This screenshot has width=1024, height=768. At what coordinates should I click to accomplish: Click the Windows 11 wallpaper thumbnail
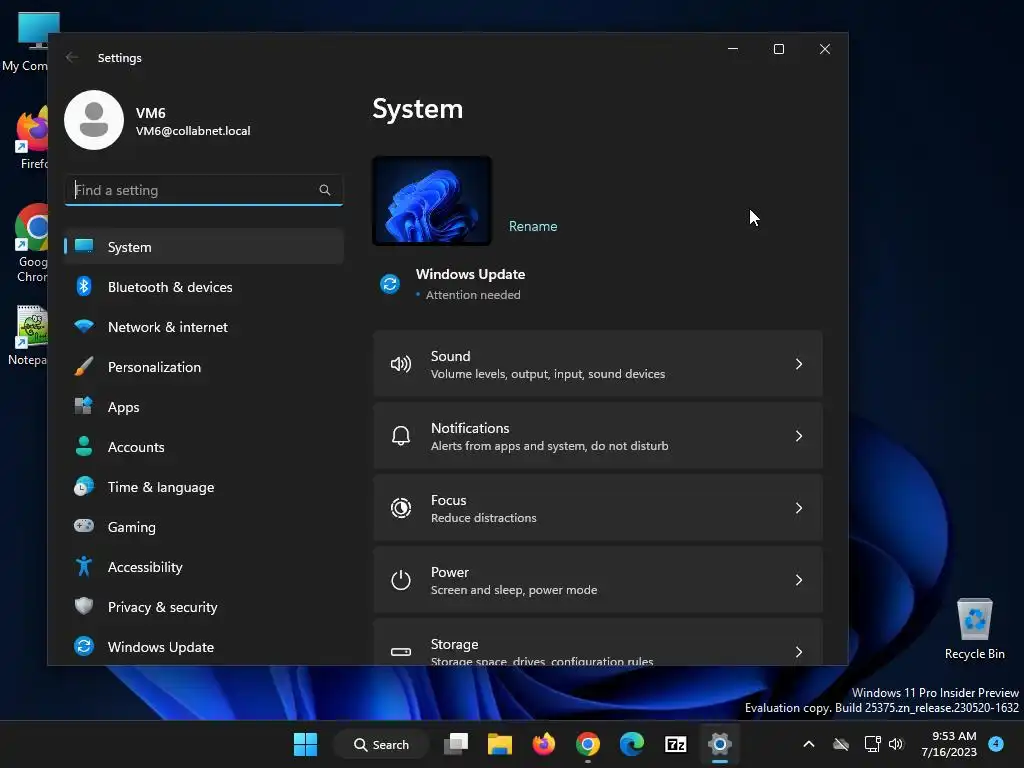432,200
